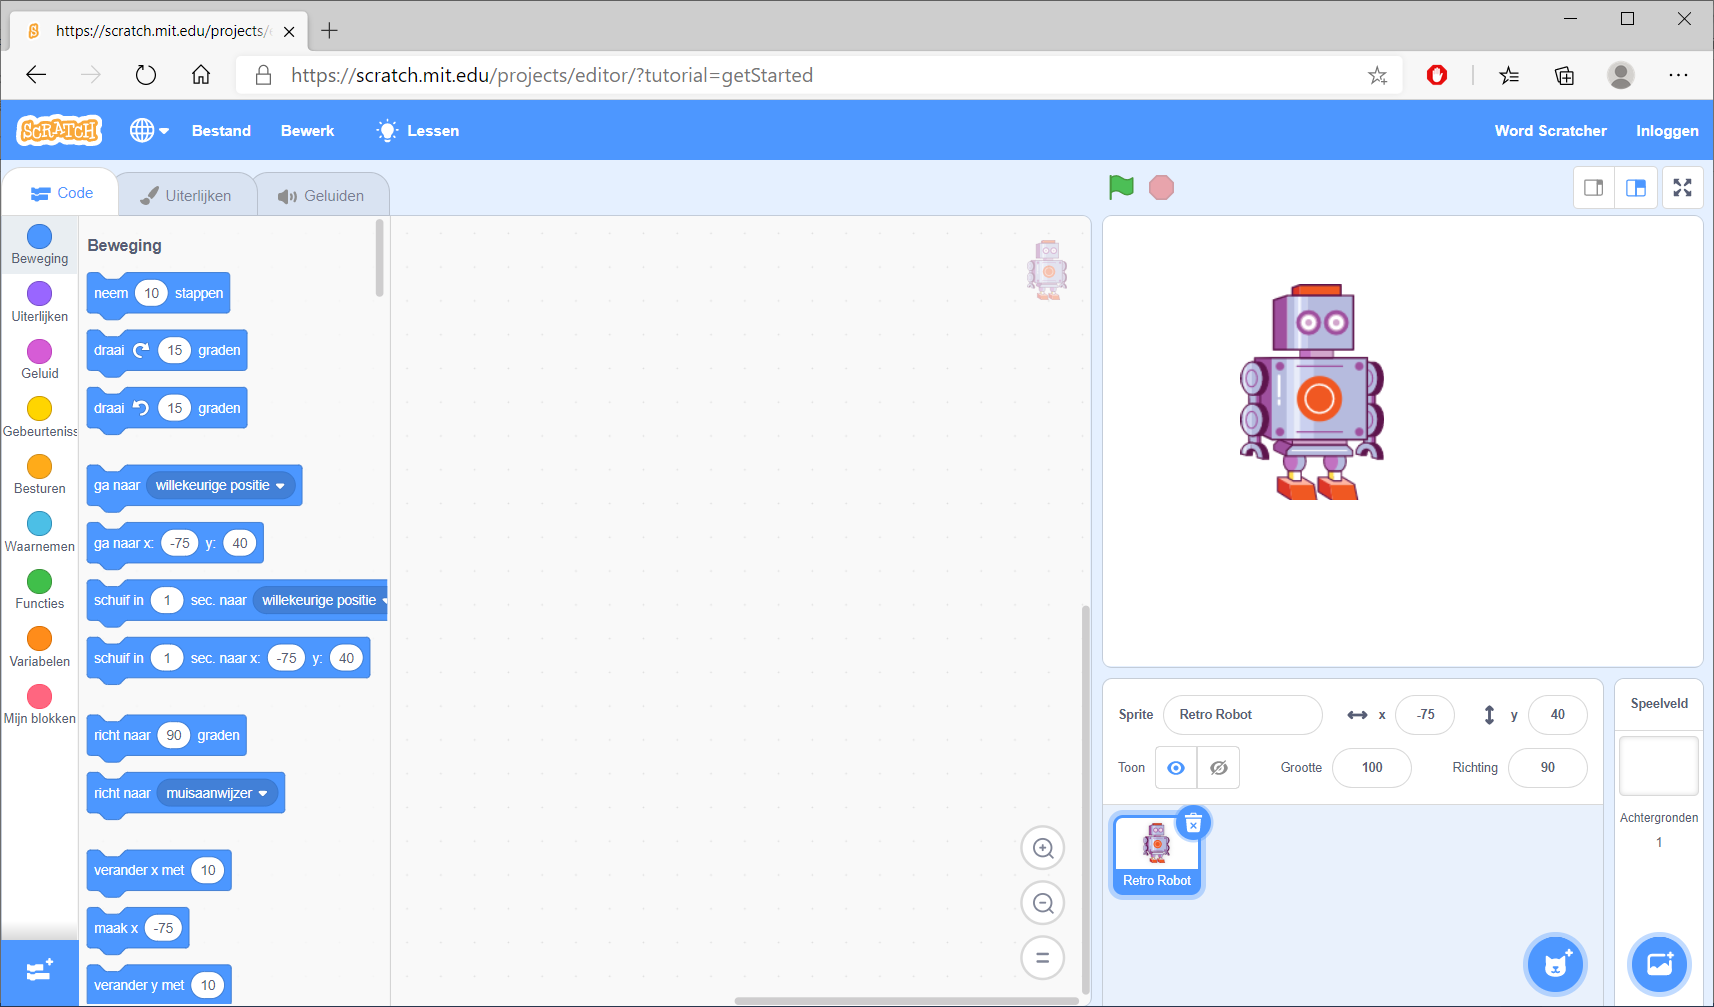Enter full screen stage mode
This screenshot has height=1007, width=1714.
click(1683, 188)
